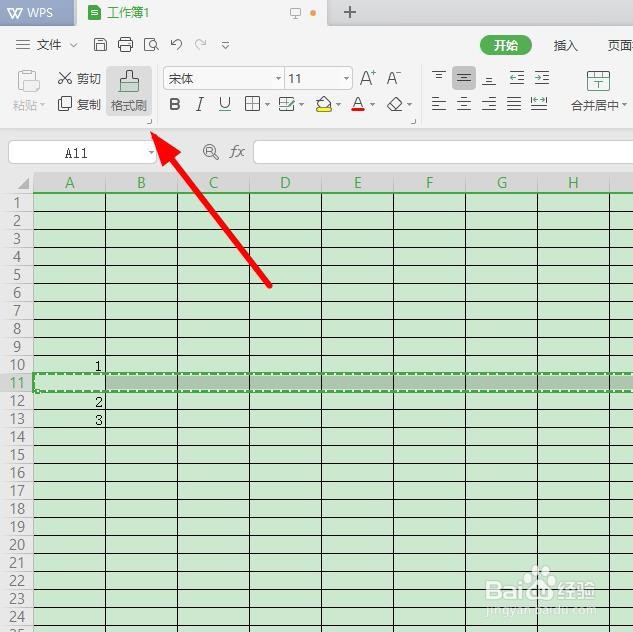This screenshot has height=632, width=633.
Task: Open the Merge and Center dropdown arrow
Action: point(624,105)
